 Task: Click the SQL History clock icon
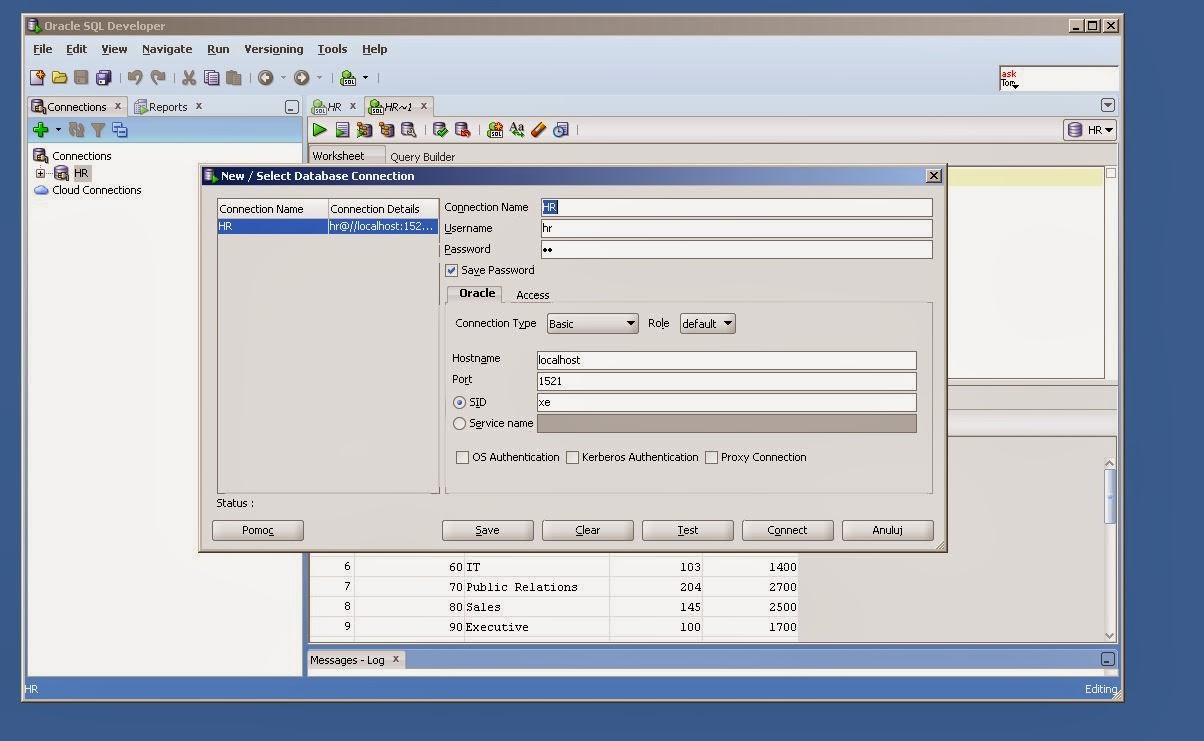pos(561,130)
